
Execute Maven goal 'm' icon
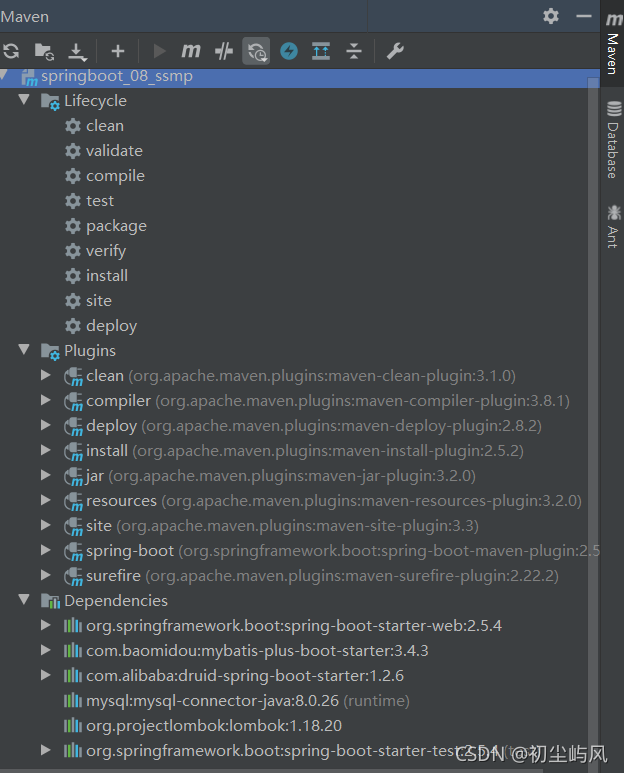pyautogui.click(x=191, y=50)
